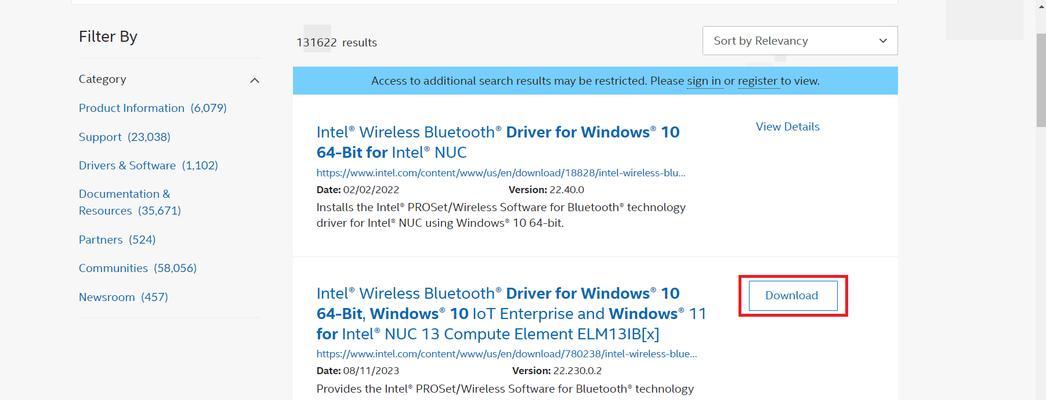
Task: Open Intel NUC Bluetooth driver result title
Action: 498,142
